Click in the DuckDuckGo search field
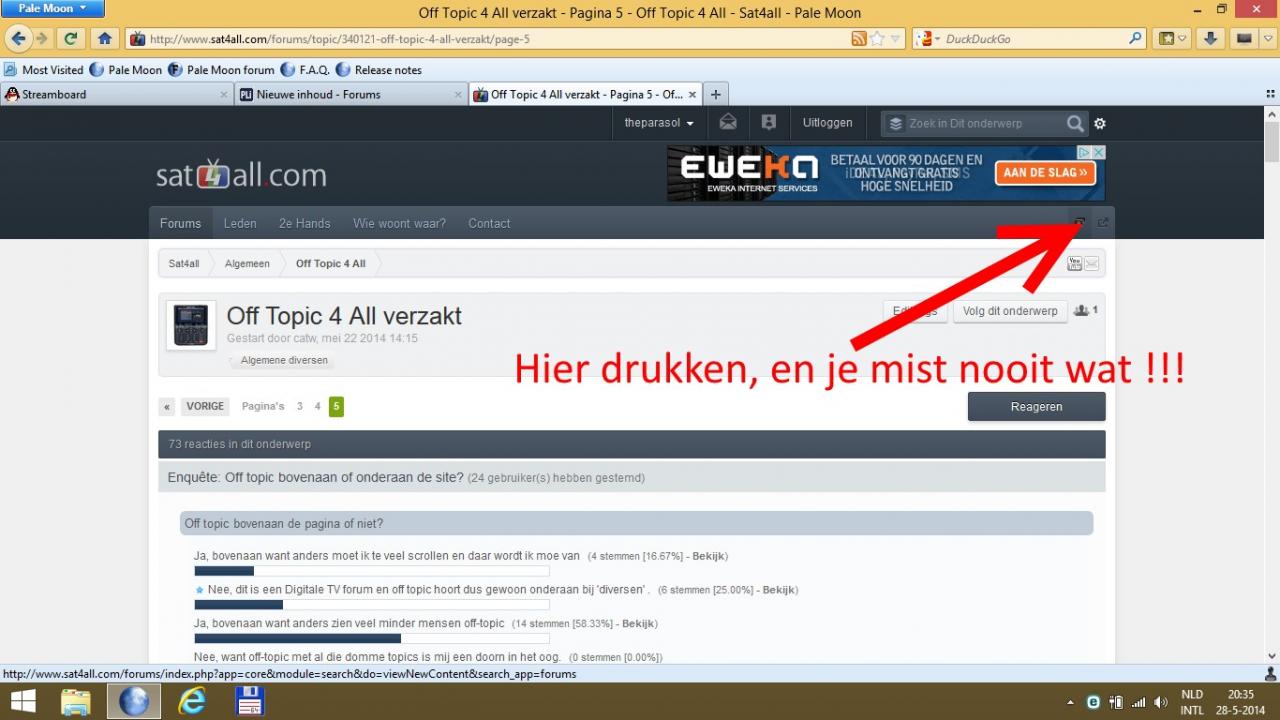This screenshot has height=720, width=1280. (1034, 39)
